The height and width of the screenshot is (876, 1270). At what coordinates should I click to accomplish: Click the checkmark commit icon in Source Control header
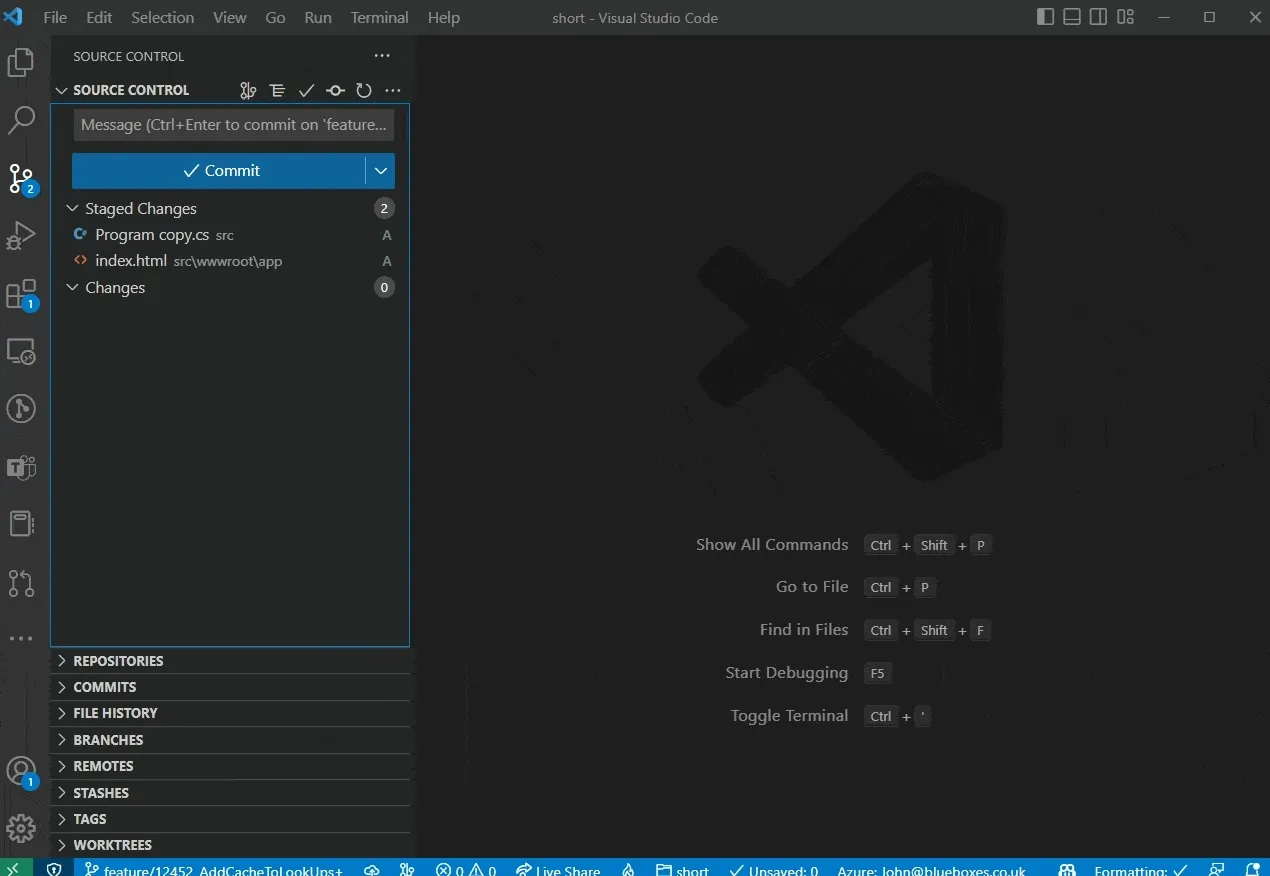coord(306,90)
